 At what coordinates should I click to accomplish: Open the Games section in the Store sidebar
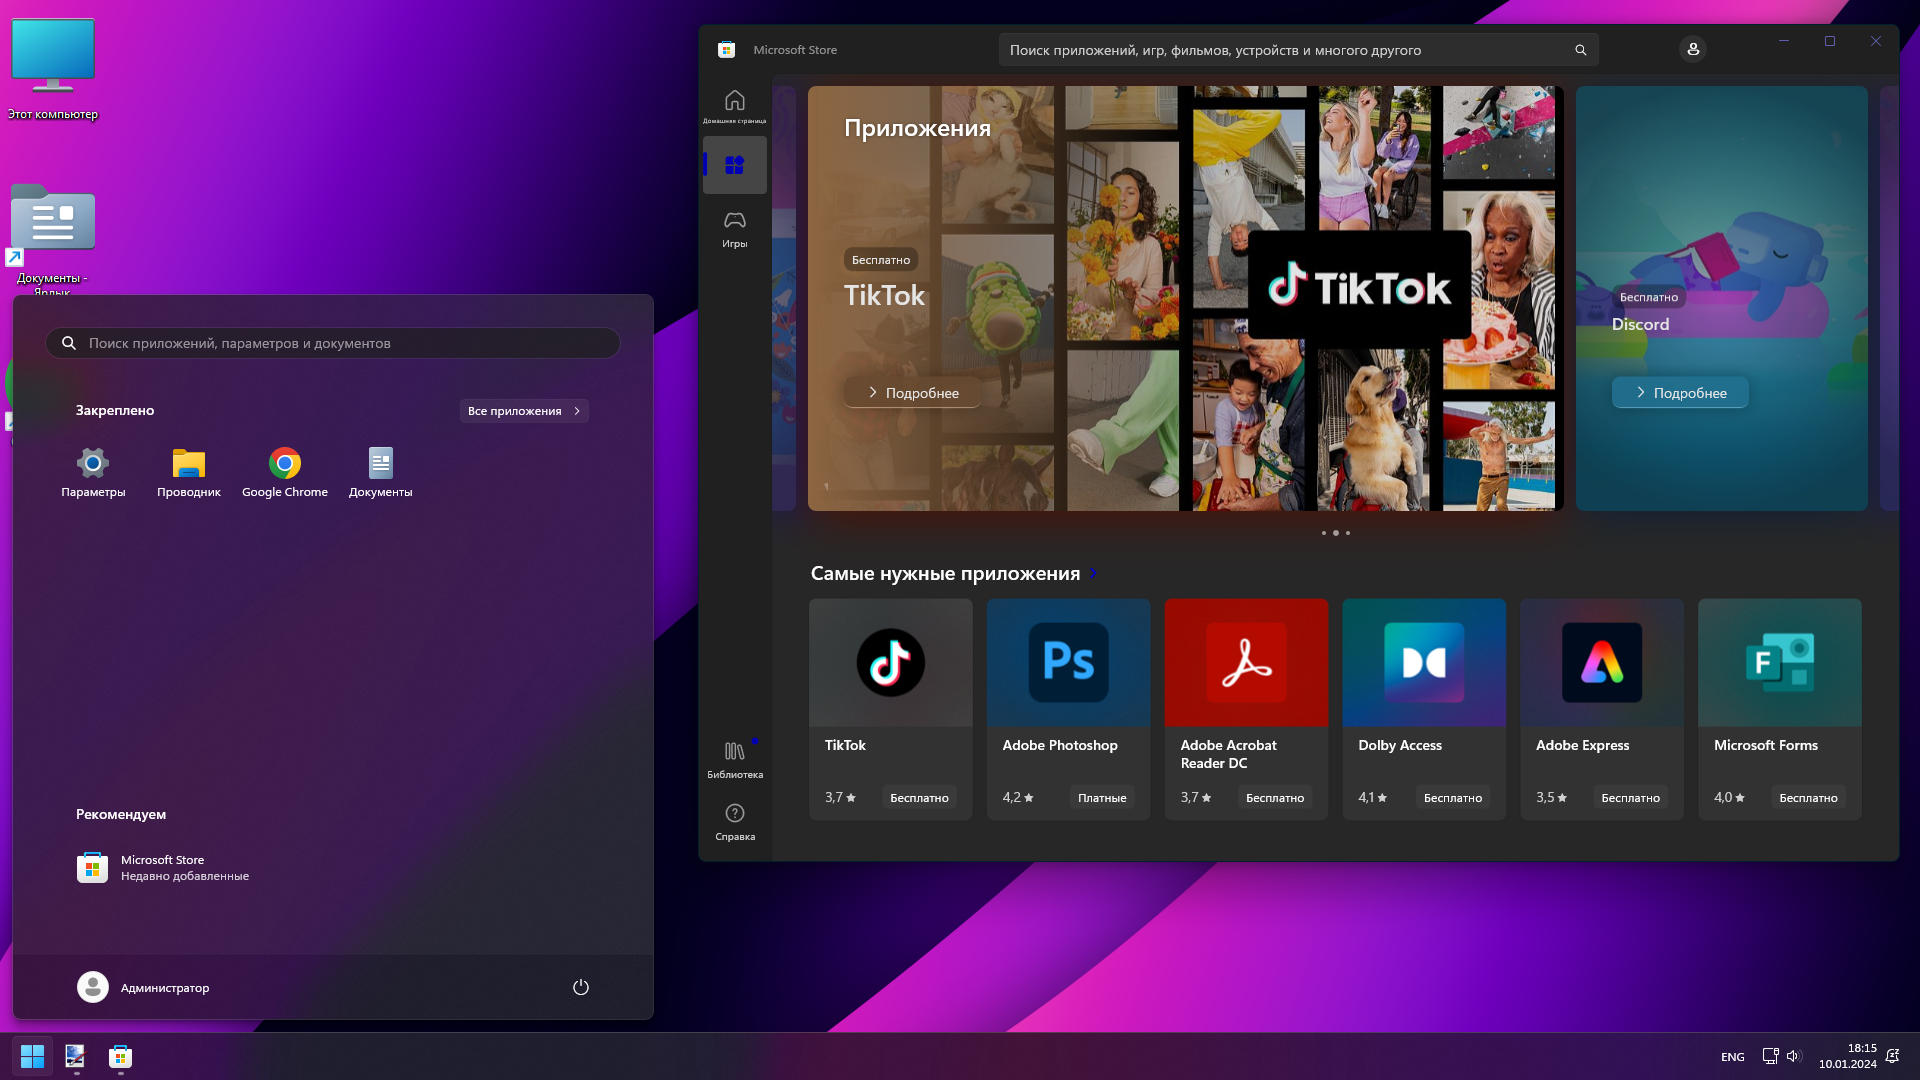coord(734,228)
